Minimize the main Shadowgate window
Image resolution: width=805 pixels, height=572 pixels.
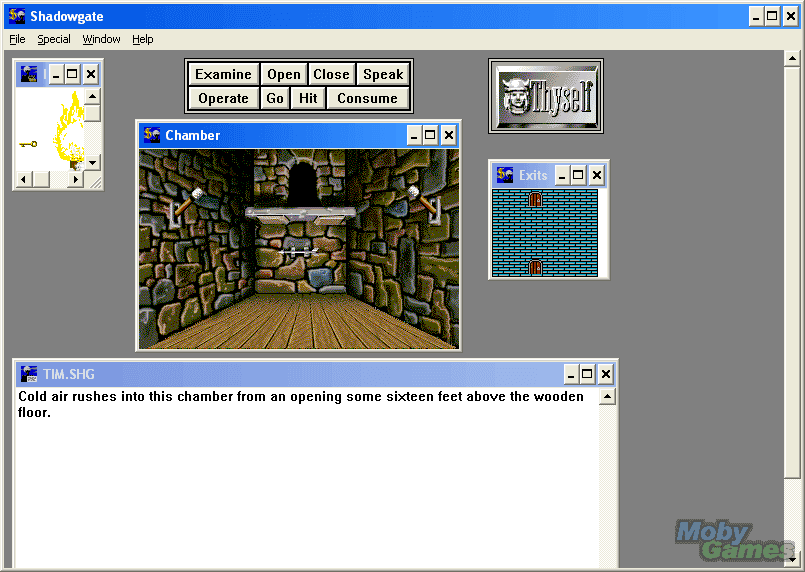756,16
